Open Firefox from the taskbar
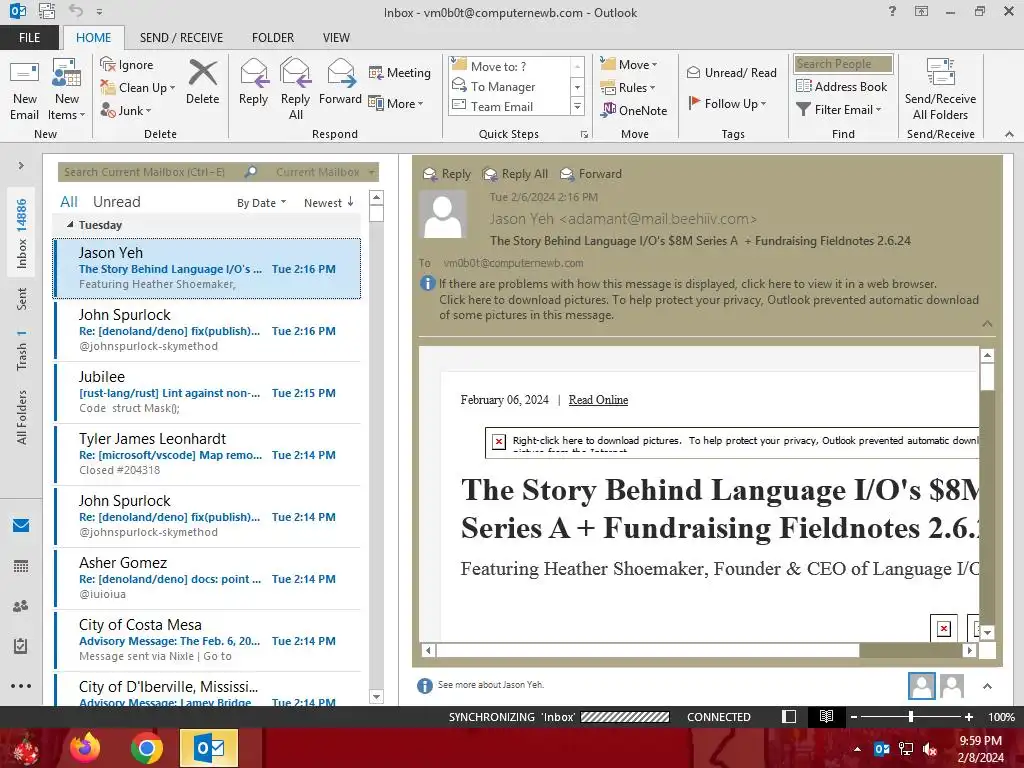 (86, 748)
